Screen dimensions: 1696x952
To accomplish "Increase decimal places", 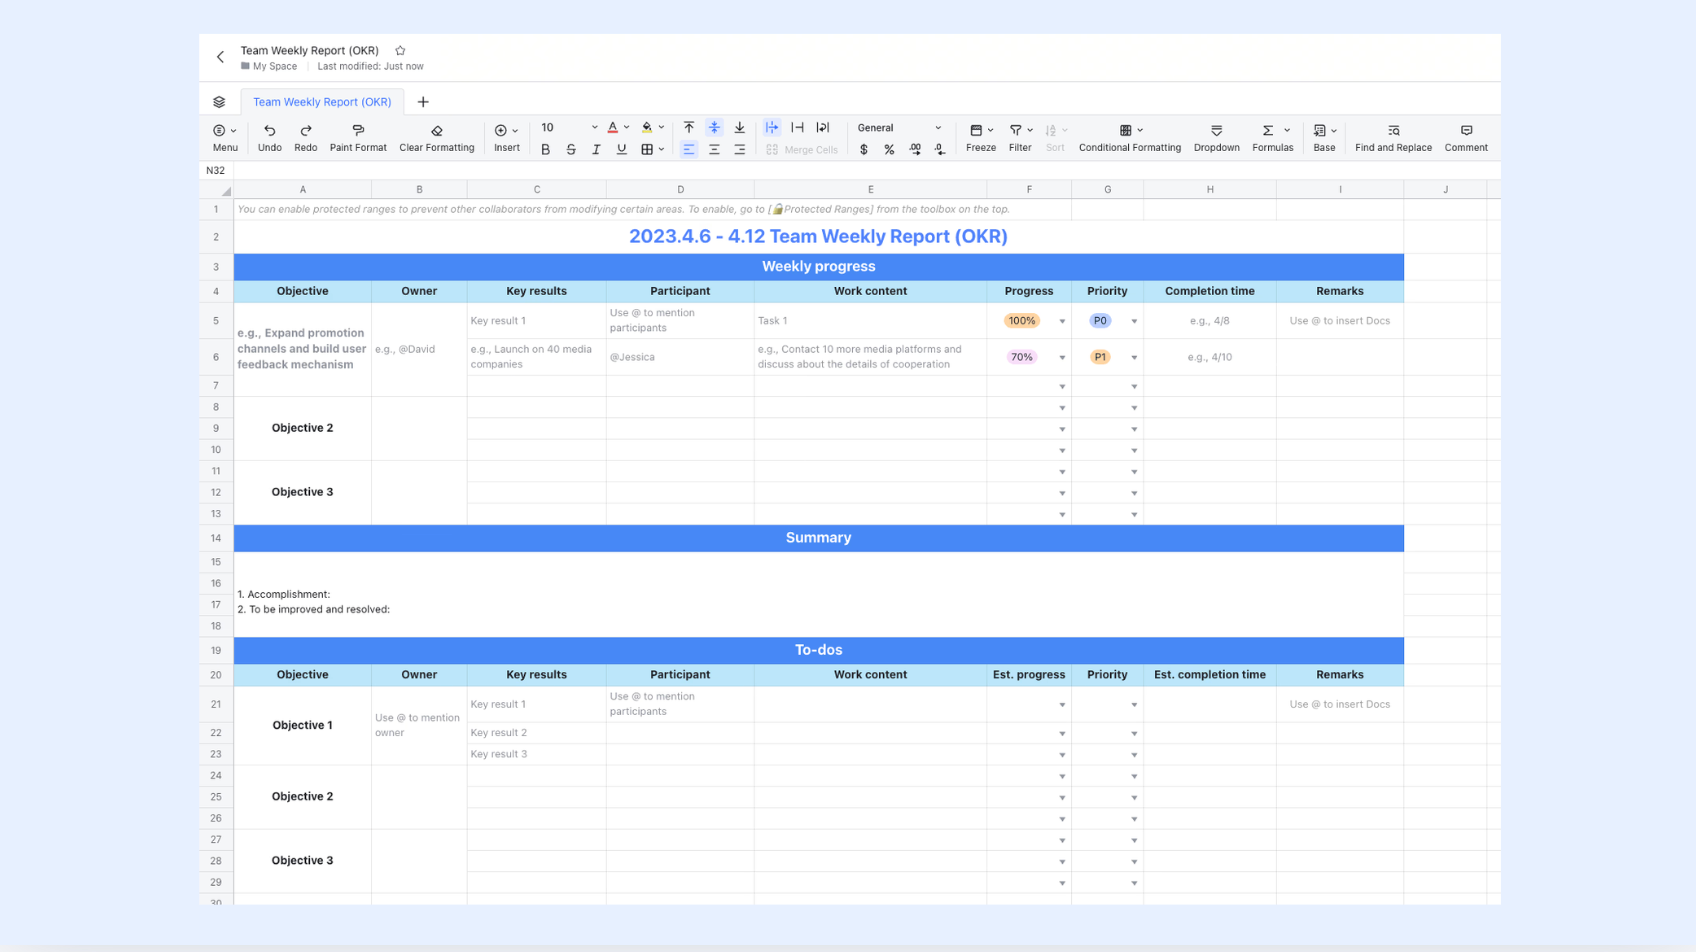I will pyautogui.click(x=915, y=150).
